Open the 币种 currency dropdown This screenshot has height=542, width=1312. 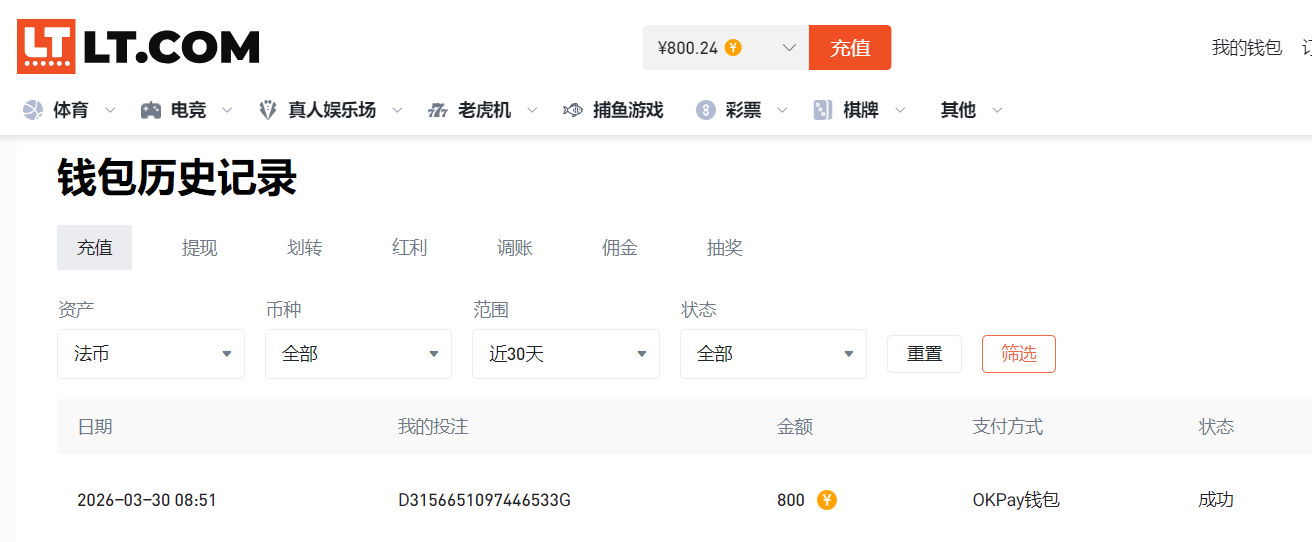[x=358, y=354]
